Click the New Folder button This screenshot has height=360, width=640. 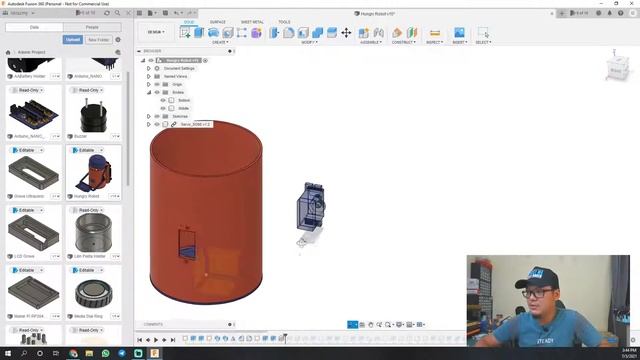[x=98, y=40]
